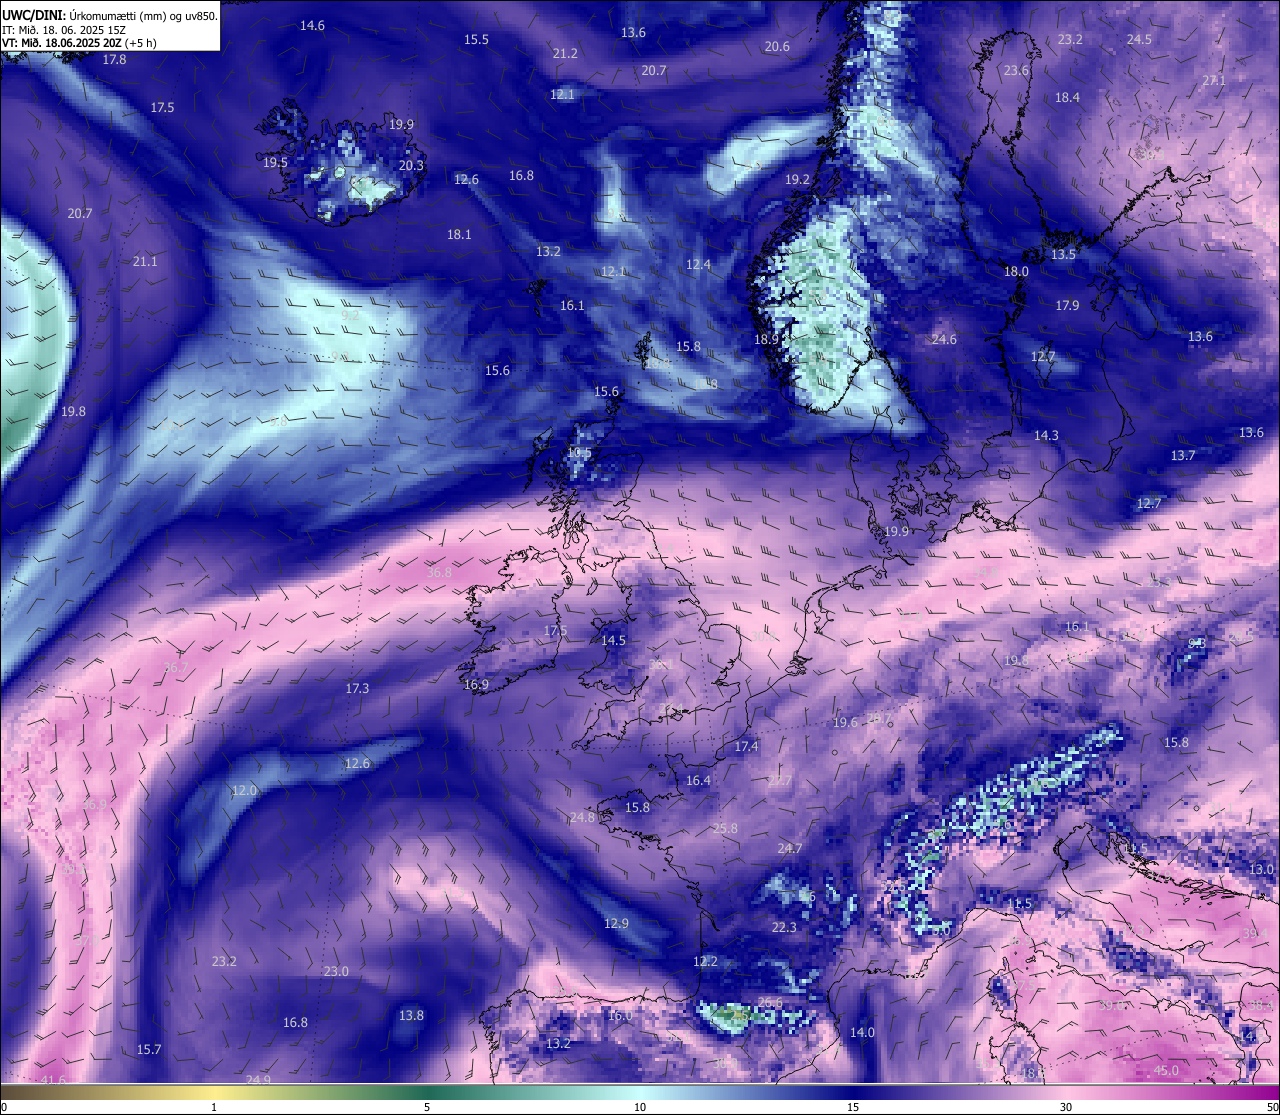This screenshot has width=1280, height=1115.
Task: Click the 16.4 value over northern France
Action: click(698, 780)
